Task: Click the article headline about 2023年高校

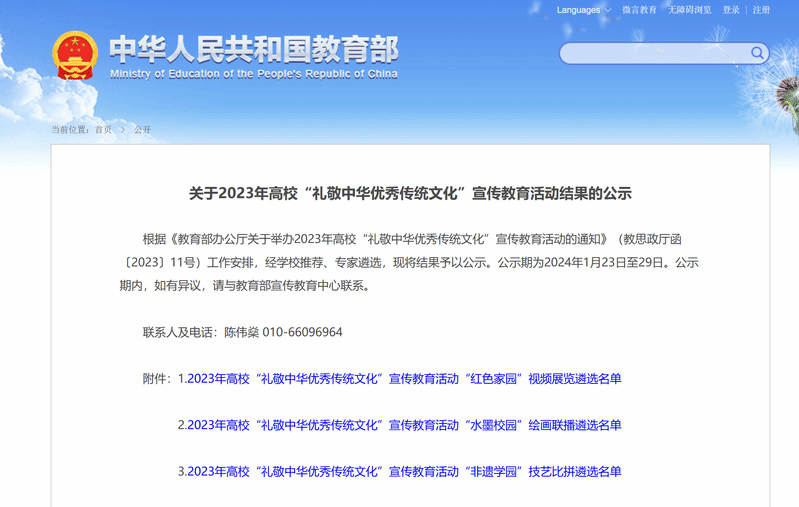Action: coord(410,193)
